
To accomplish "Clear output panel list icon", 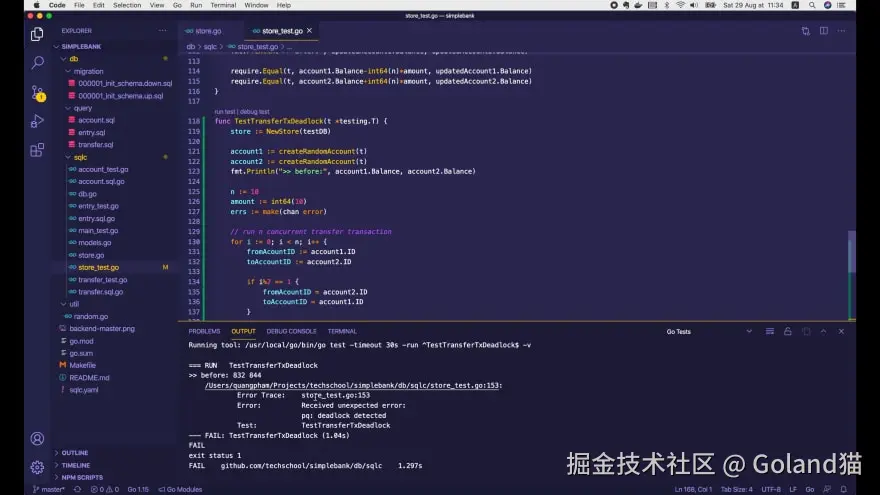I will coord(769,332).
